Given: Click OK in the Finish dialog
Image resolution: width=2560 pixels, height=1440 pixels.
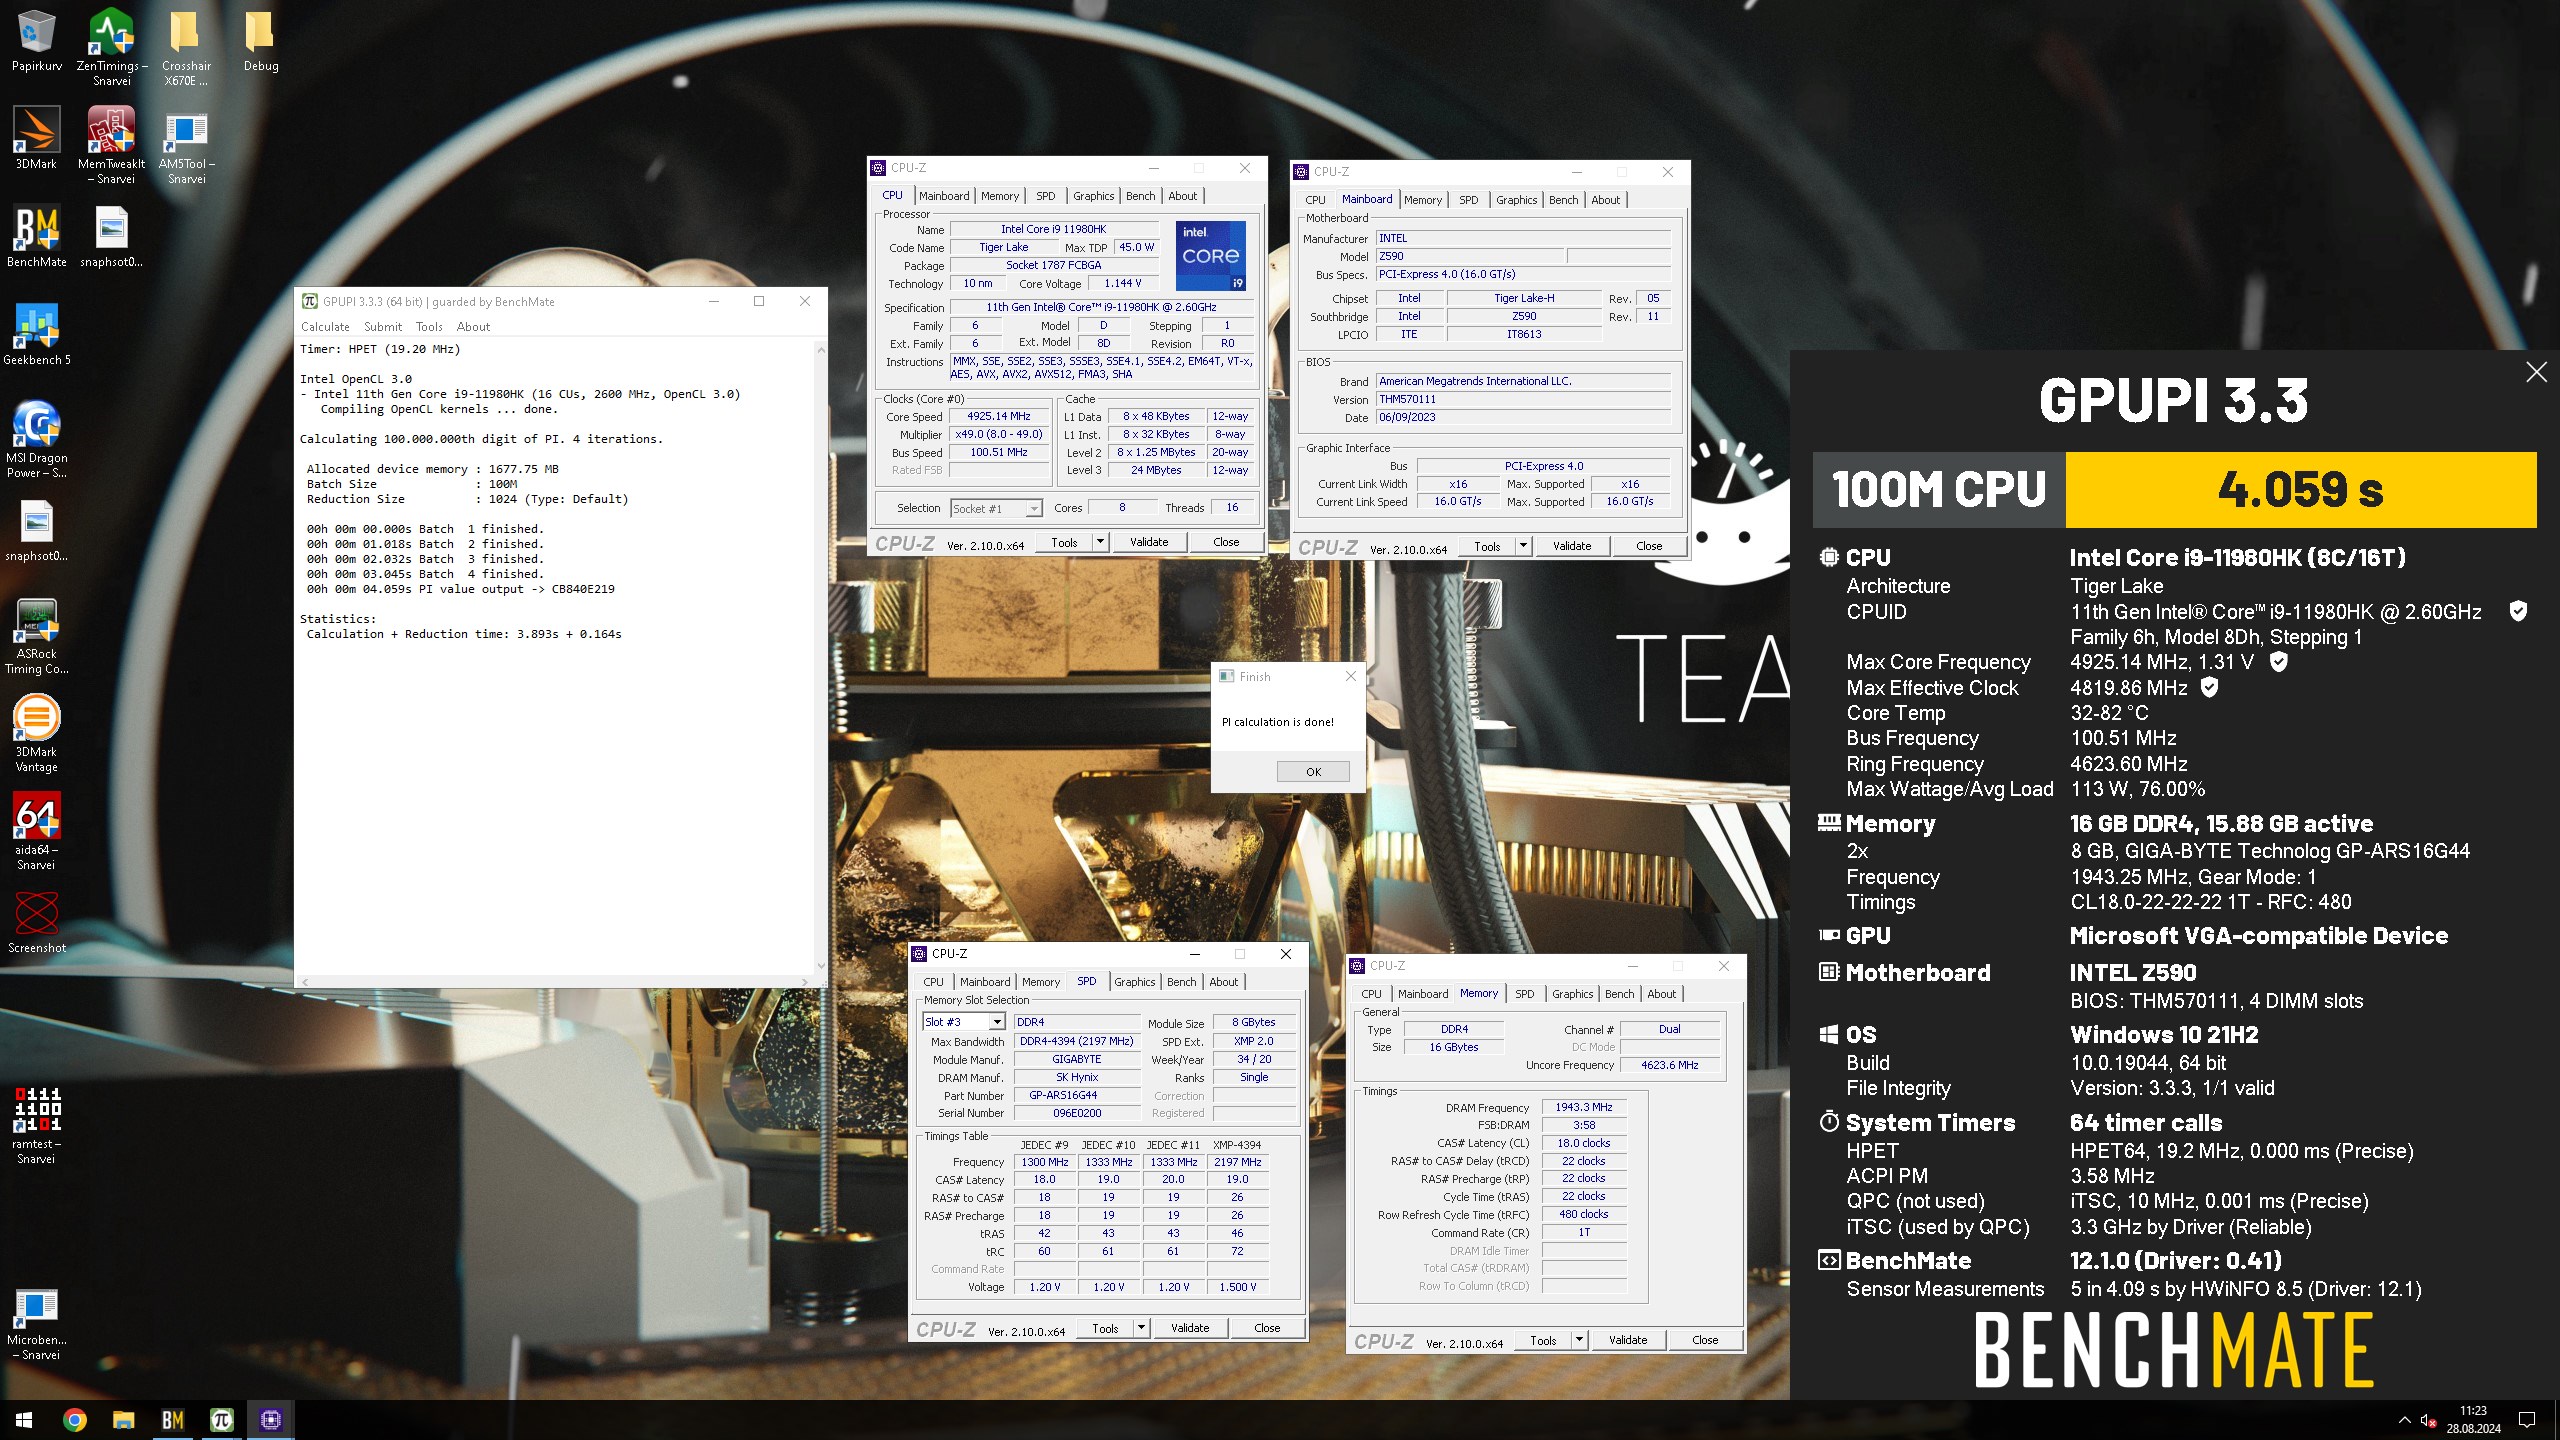Looking at the screenshot, I should pyautogui.click(x=1313, y=772).
